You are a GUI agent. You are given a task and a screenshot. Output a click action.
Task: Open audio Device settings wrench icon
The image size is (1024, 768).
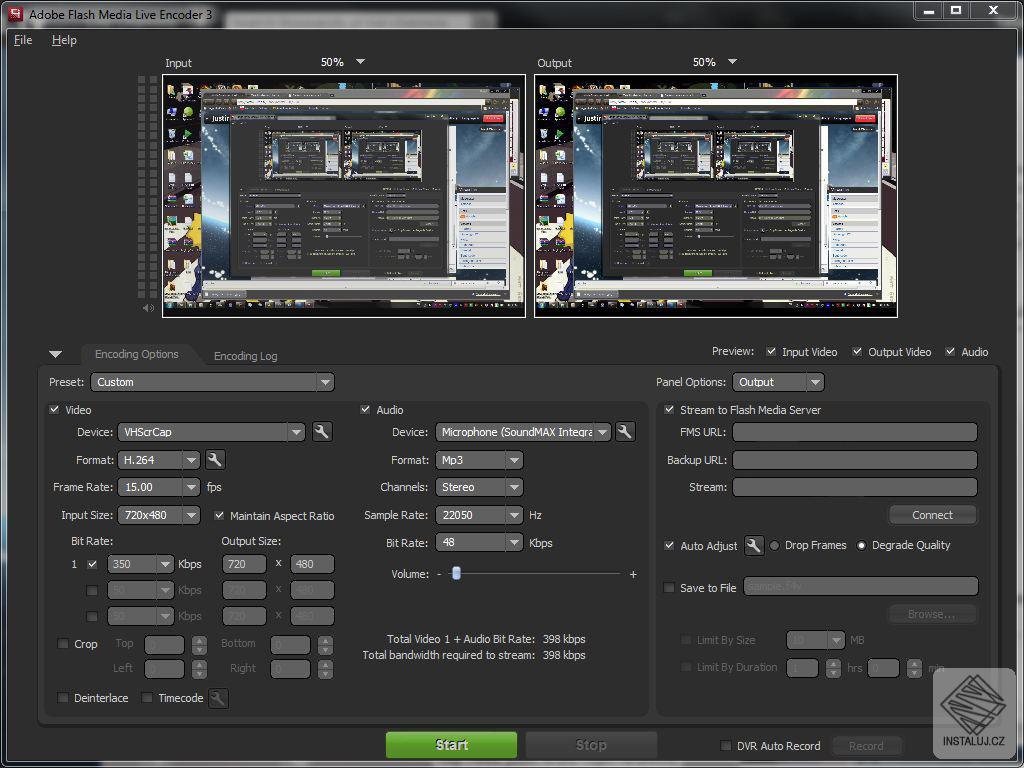coord(624,431)
